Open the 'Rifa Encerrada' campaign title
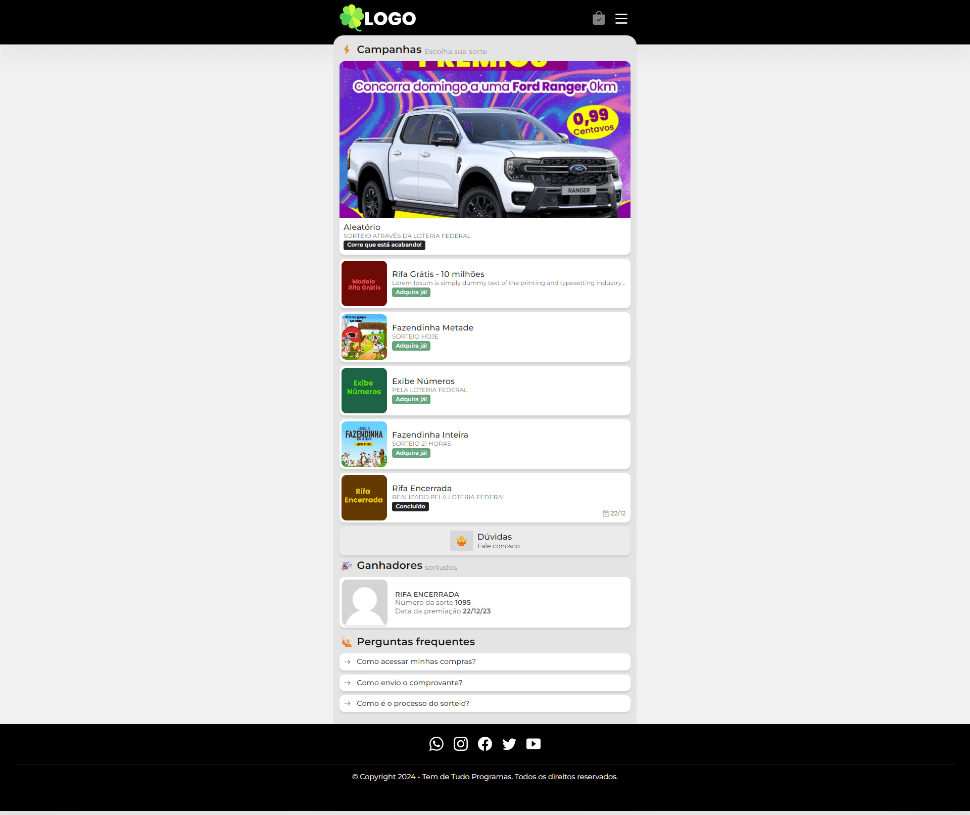This screenshot has height=815, width=970. pos(422,488)
